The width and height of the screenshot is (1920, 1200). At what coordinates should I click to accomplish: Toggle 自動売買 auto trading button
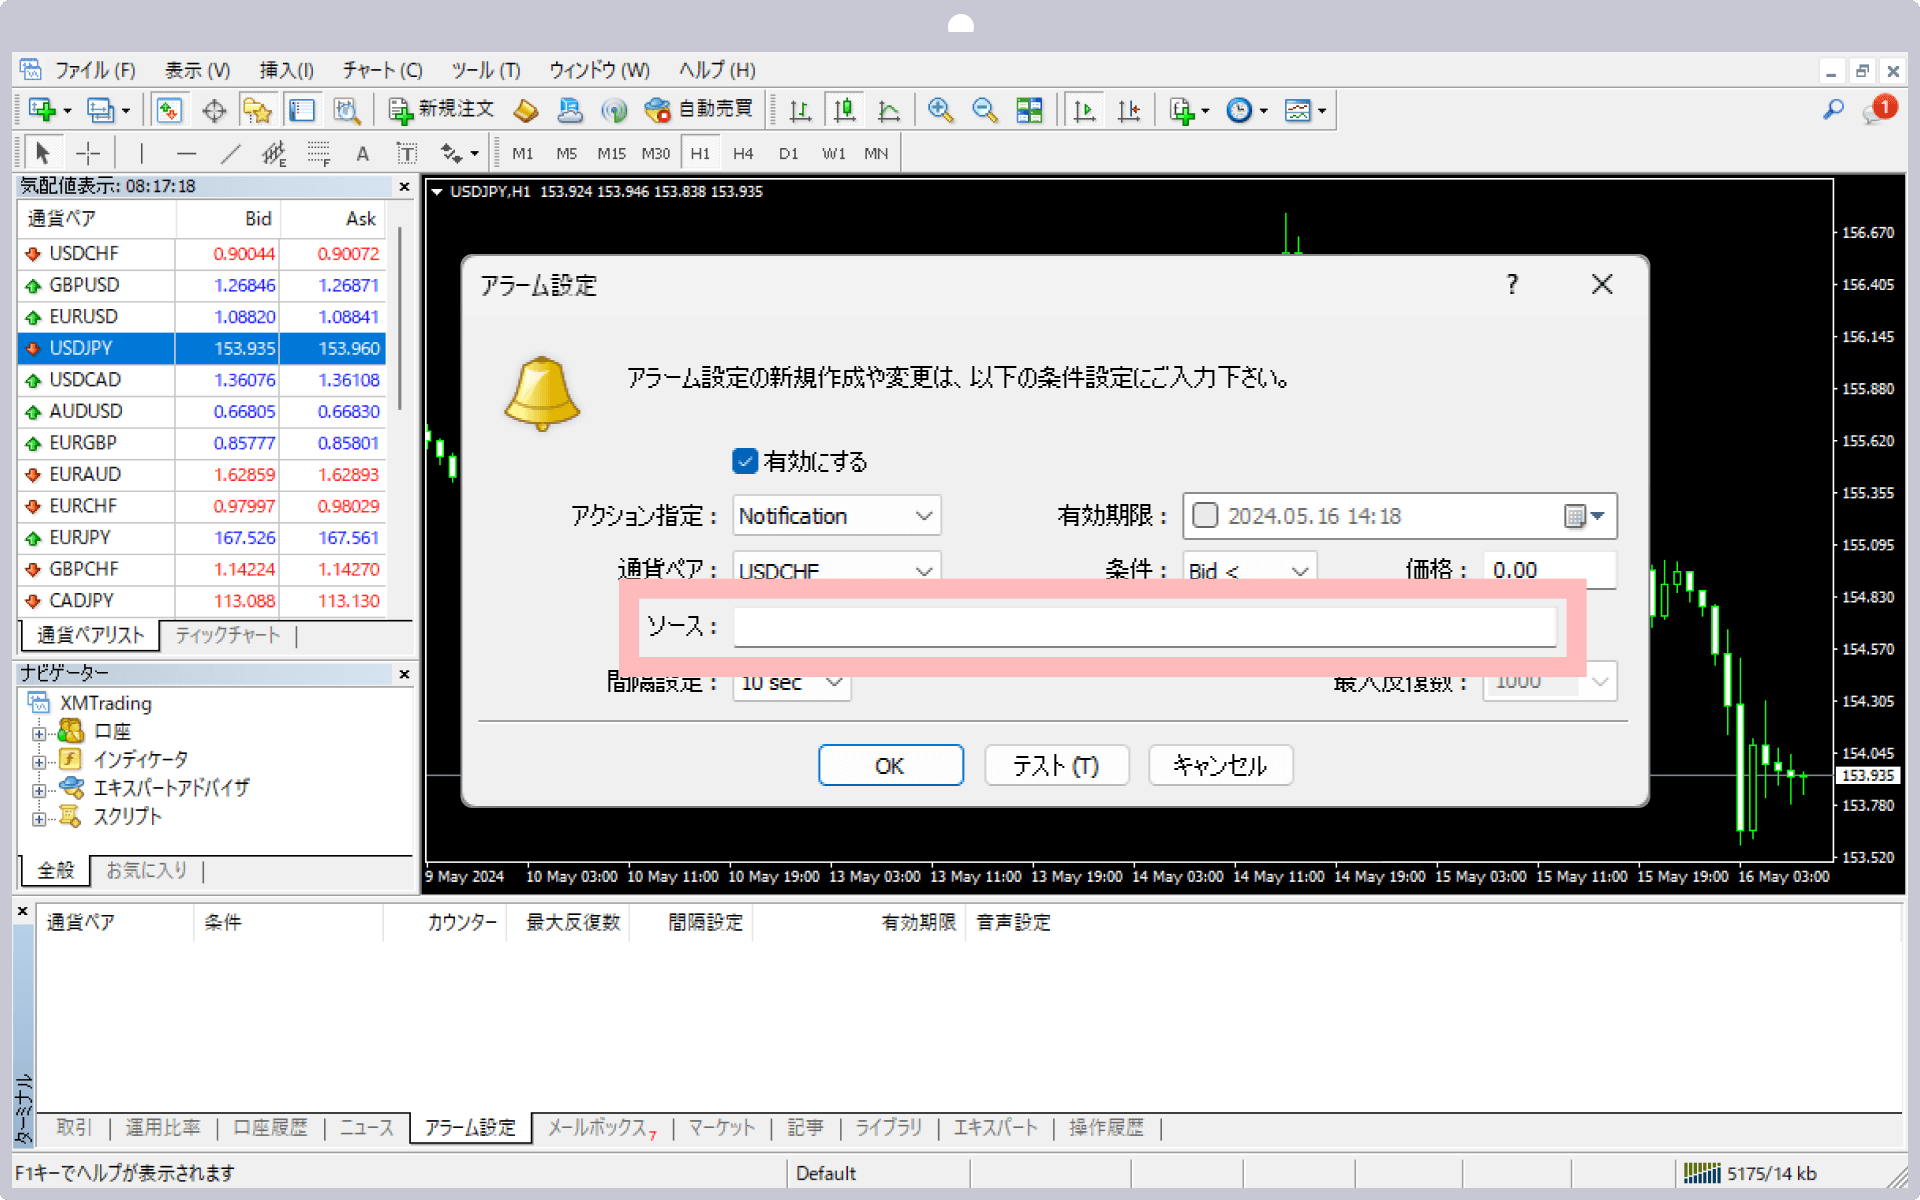pyautogui.click(x=699, y=110)
